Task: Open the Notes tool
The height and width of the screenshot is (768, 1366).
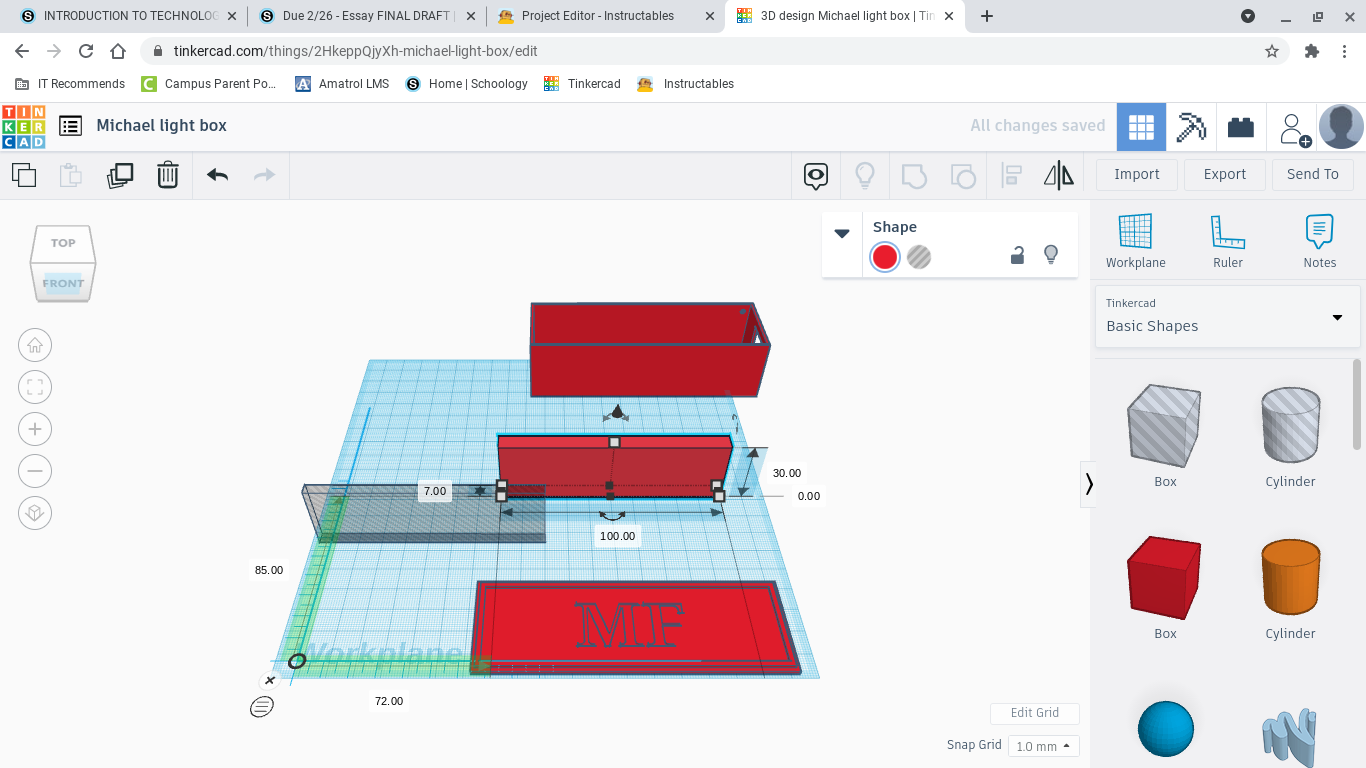Action: (1319, 241)
